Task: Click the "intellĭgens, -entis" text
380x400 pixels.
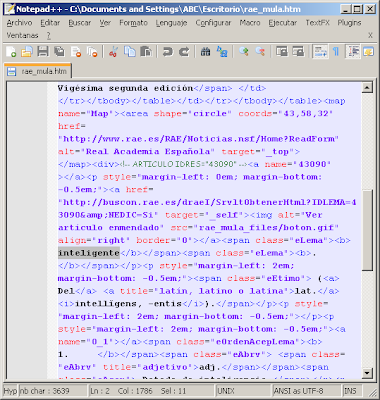Action: [x=128, y=304]
